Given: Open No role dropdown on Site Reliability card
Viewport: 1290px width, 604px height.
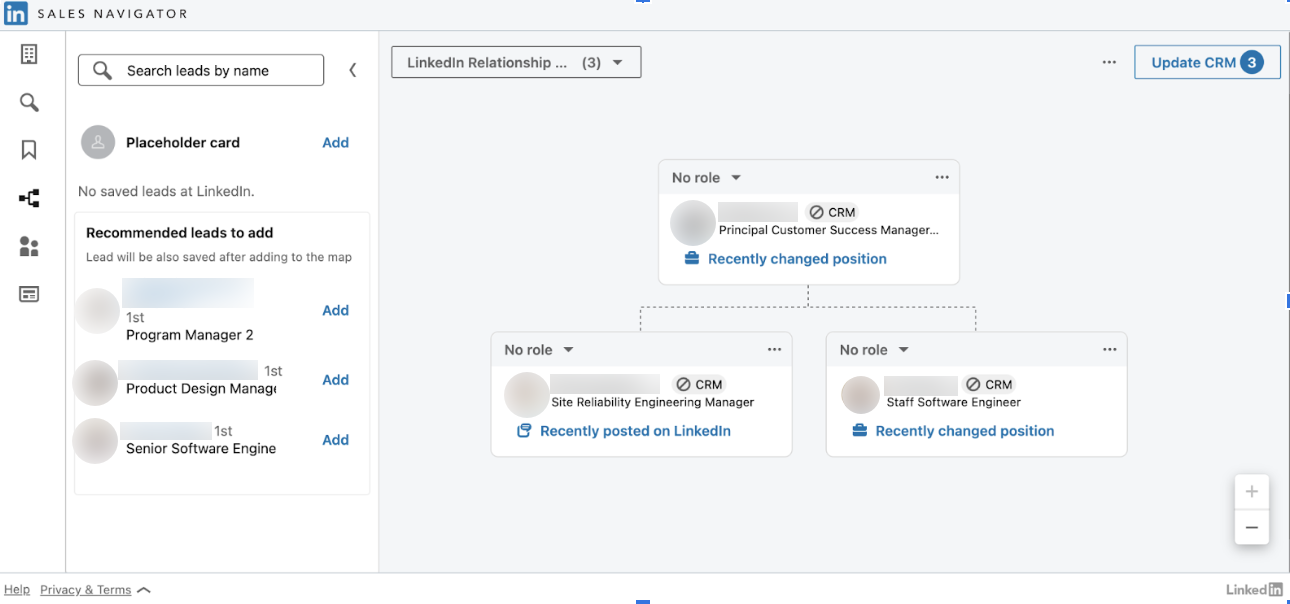Looking at the screenshot, I should (539, 350).
